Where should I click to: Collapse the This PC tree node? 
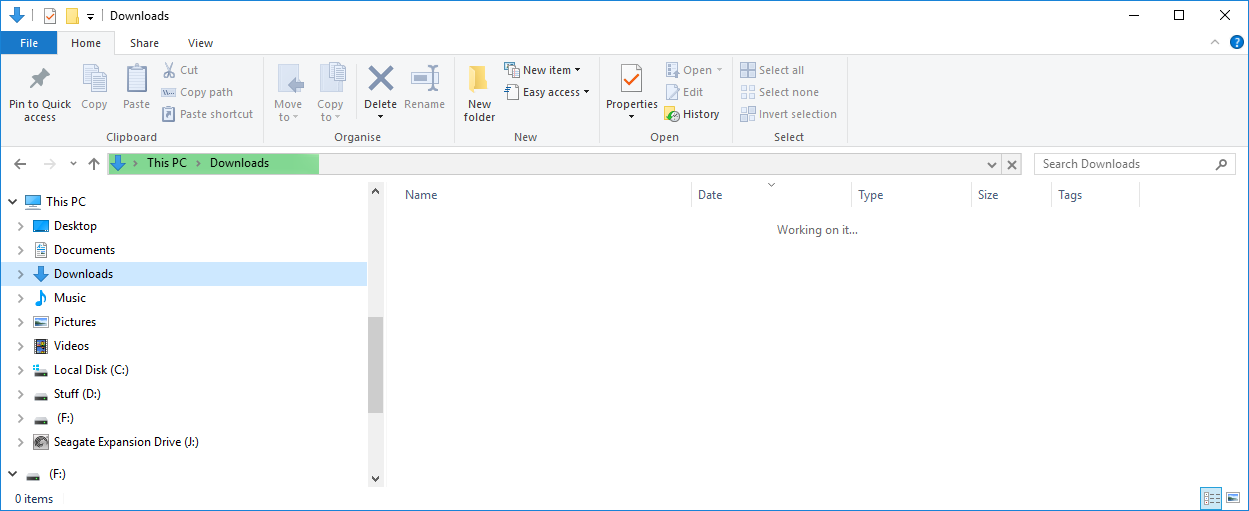point(13,202)
